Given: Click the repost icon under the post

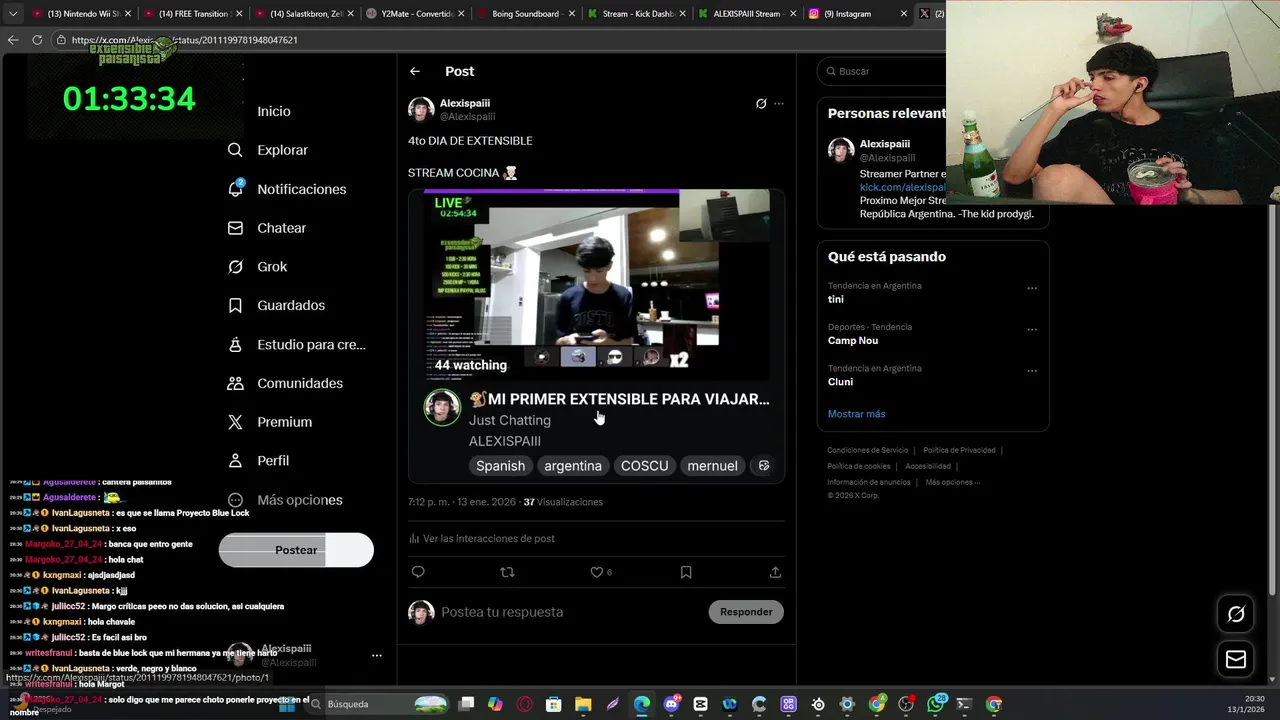Looking at the screenshot, I should coord(507,572).
